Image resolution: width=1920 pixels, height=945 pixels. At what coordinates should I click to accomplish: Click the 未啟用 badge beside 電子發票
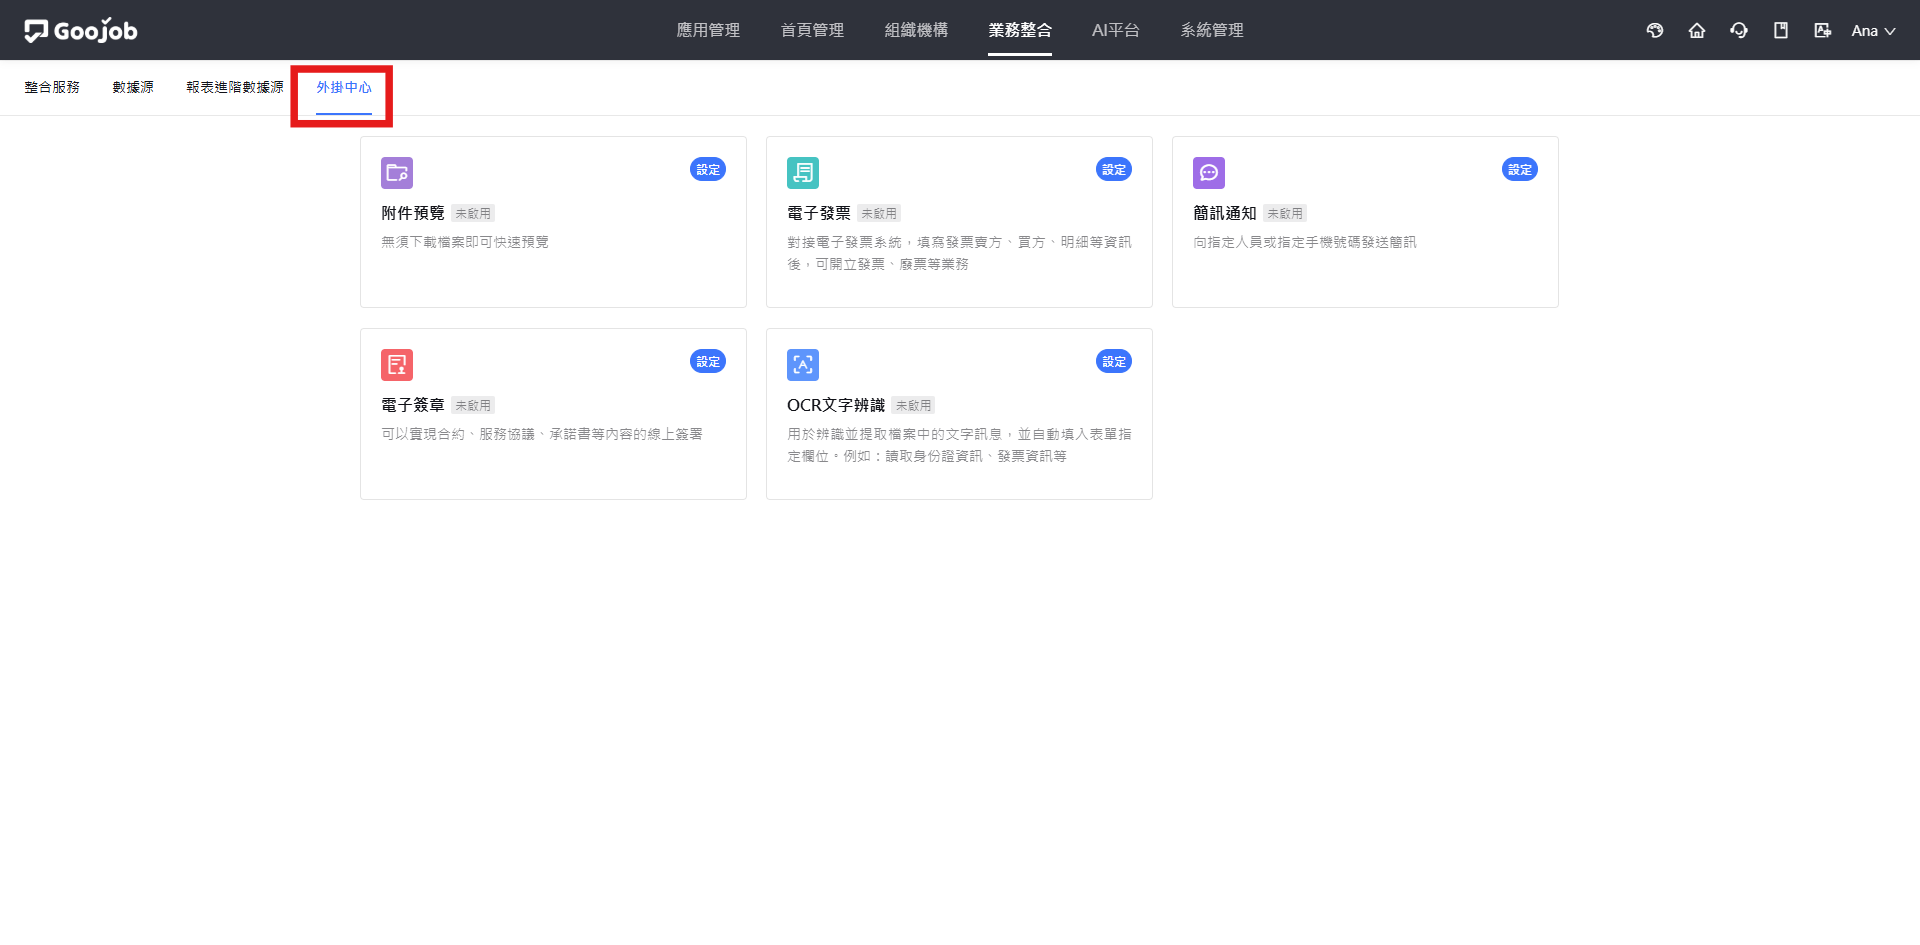click(x=879, y=213)
